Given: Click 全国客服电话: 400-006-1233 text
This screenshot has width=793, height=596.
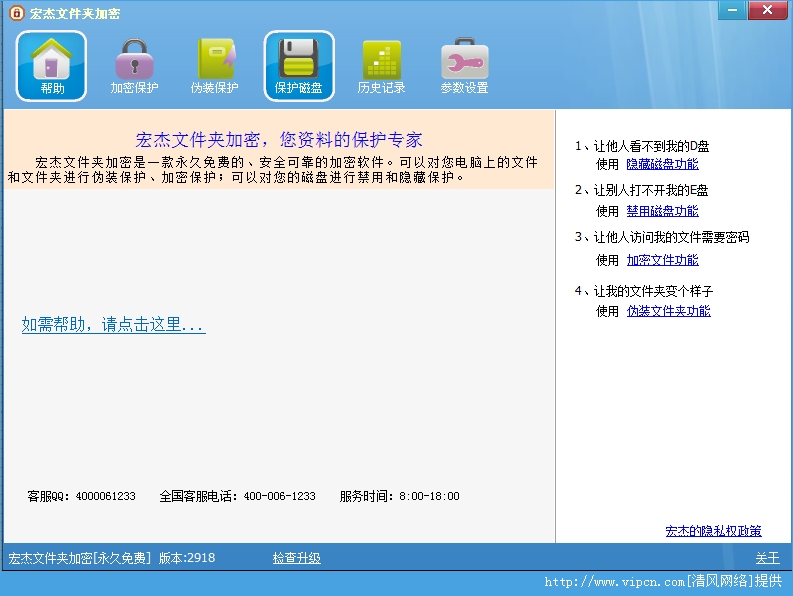Looking at the screenshot, I should [x=237, y=496].
